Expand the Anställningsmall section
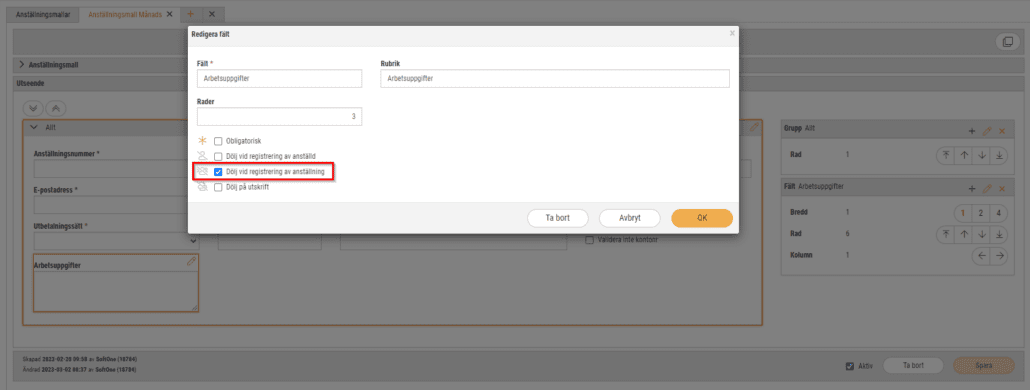This screenshot has height=390, width=1030. coord(22,65)
